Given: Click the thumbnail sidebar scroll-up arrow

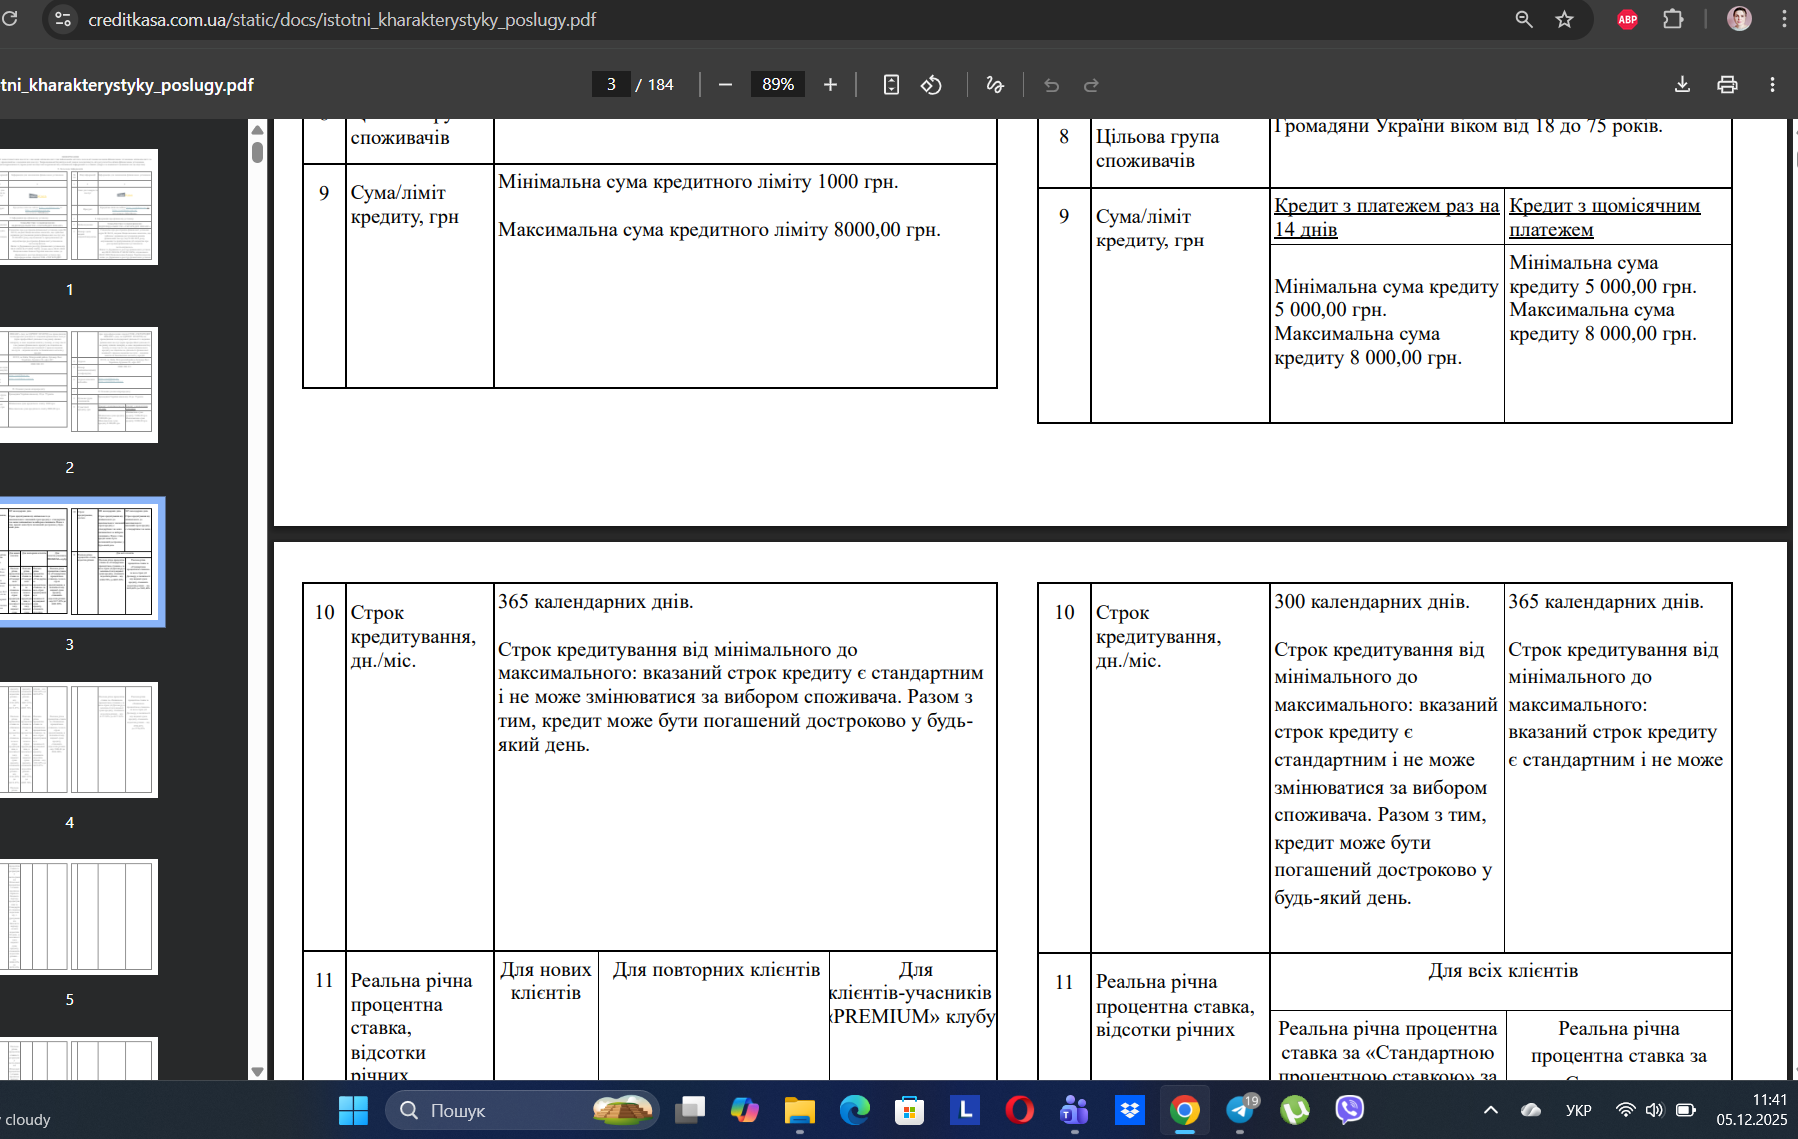Looking at the screenshot, I should [x=257, y=130].
